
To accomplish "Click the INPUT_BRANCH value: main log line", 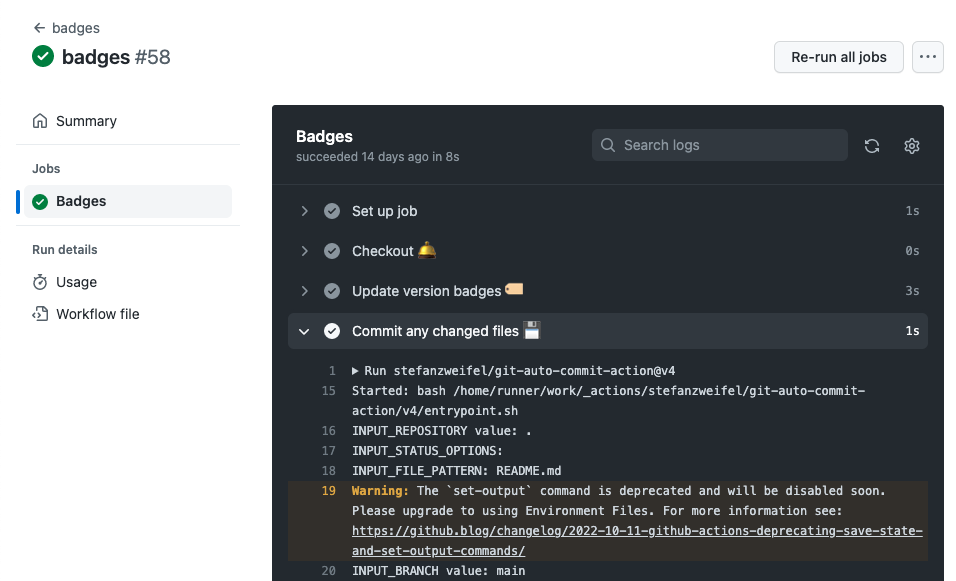I will (x=438, y=571).
